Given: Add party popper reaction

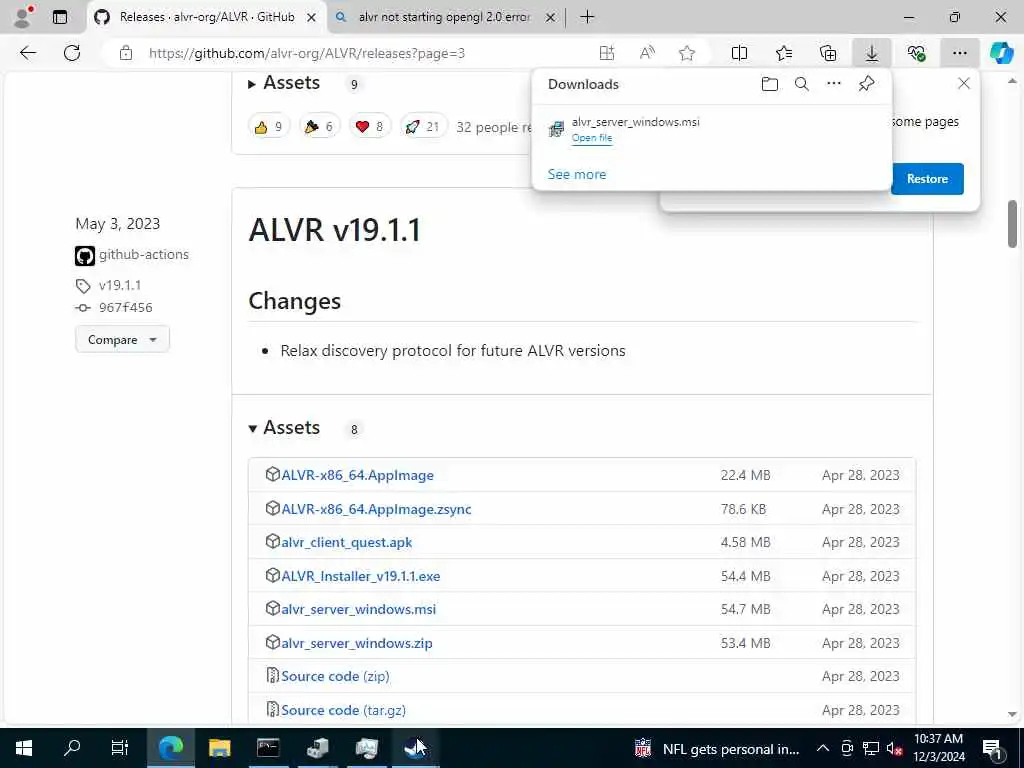Looking at the screenshot, I should [x=319, y=127].
